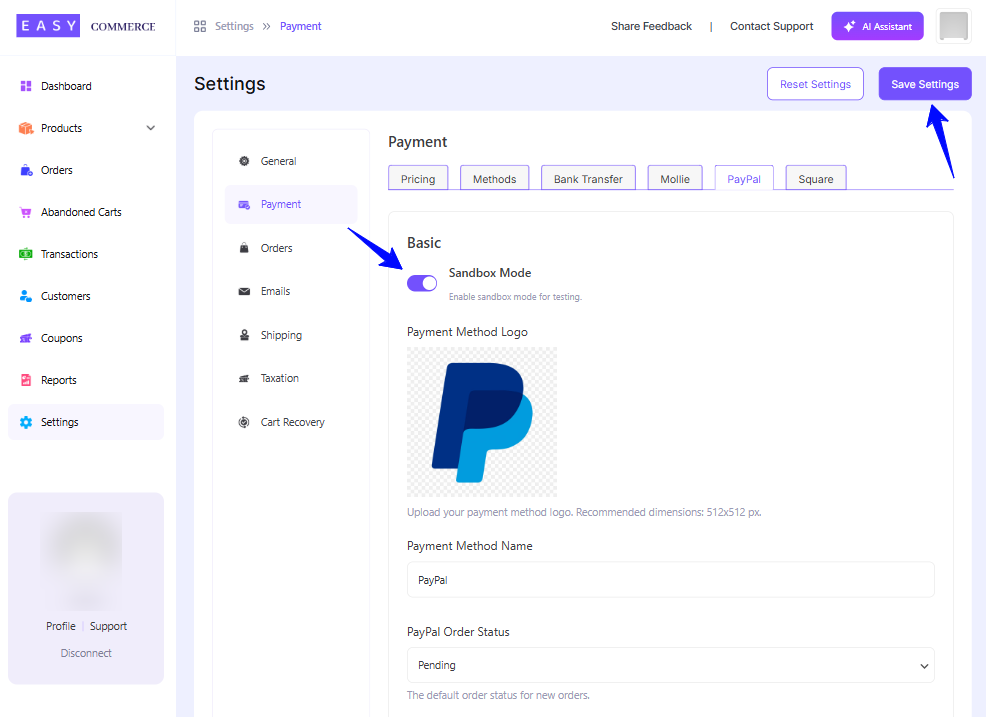This screenshot has width=986, height=717.
Task: Click the Cart Recovery target icon
Action: tap(244, 422)
